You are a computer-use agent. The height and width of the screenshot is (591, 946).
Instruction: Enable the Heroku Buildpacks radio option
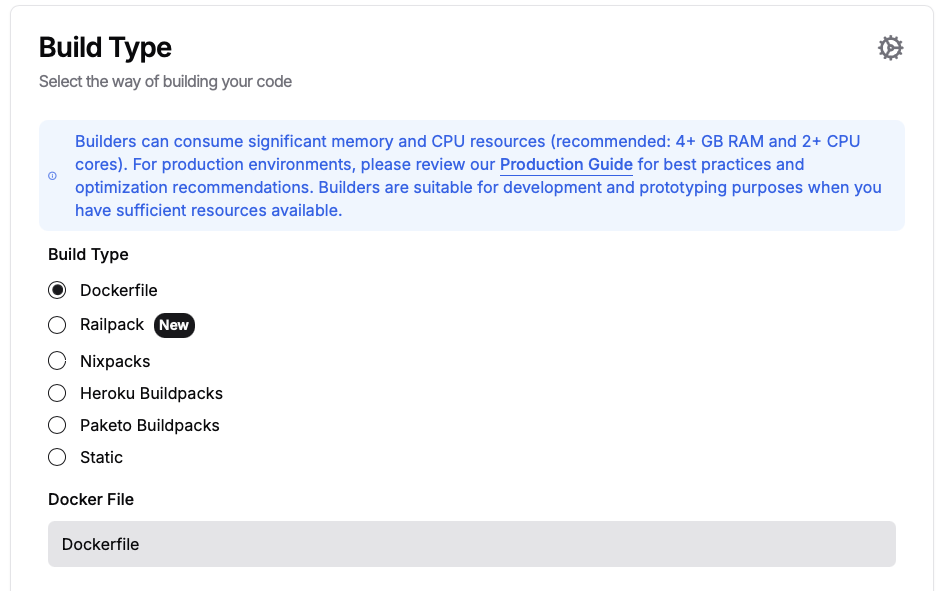(57, 393)
